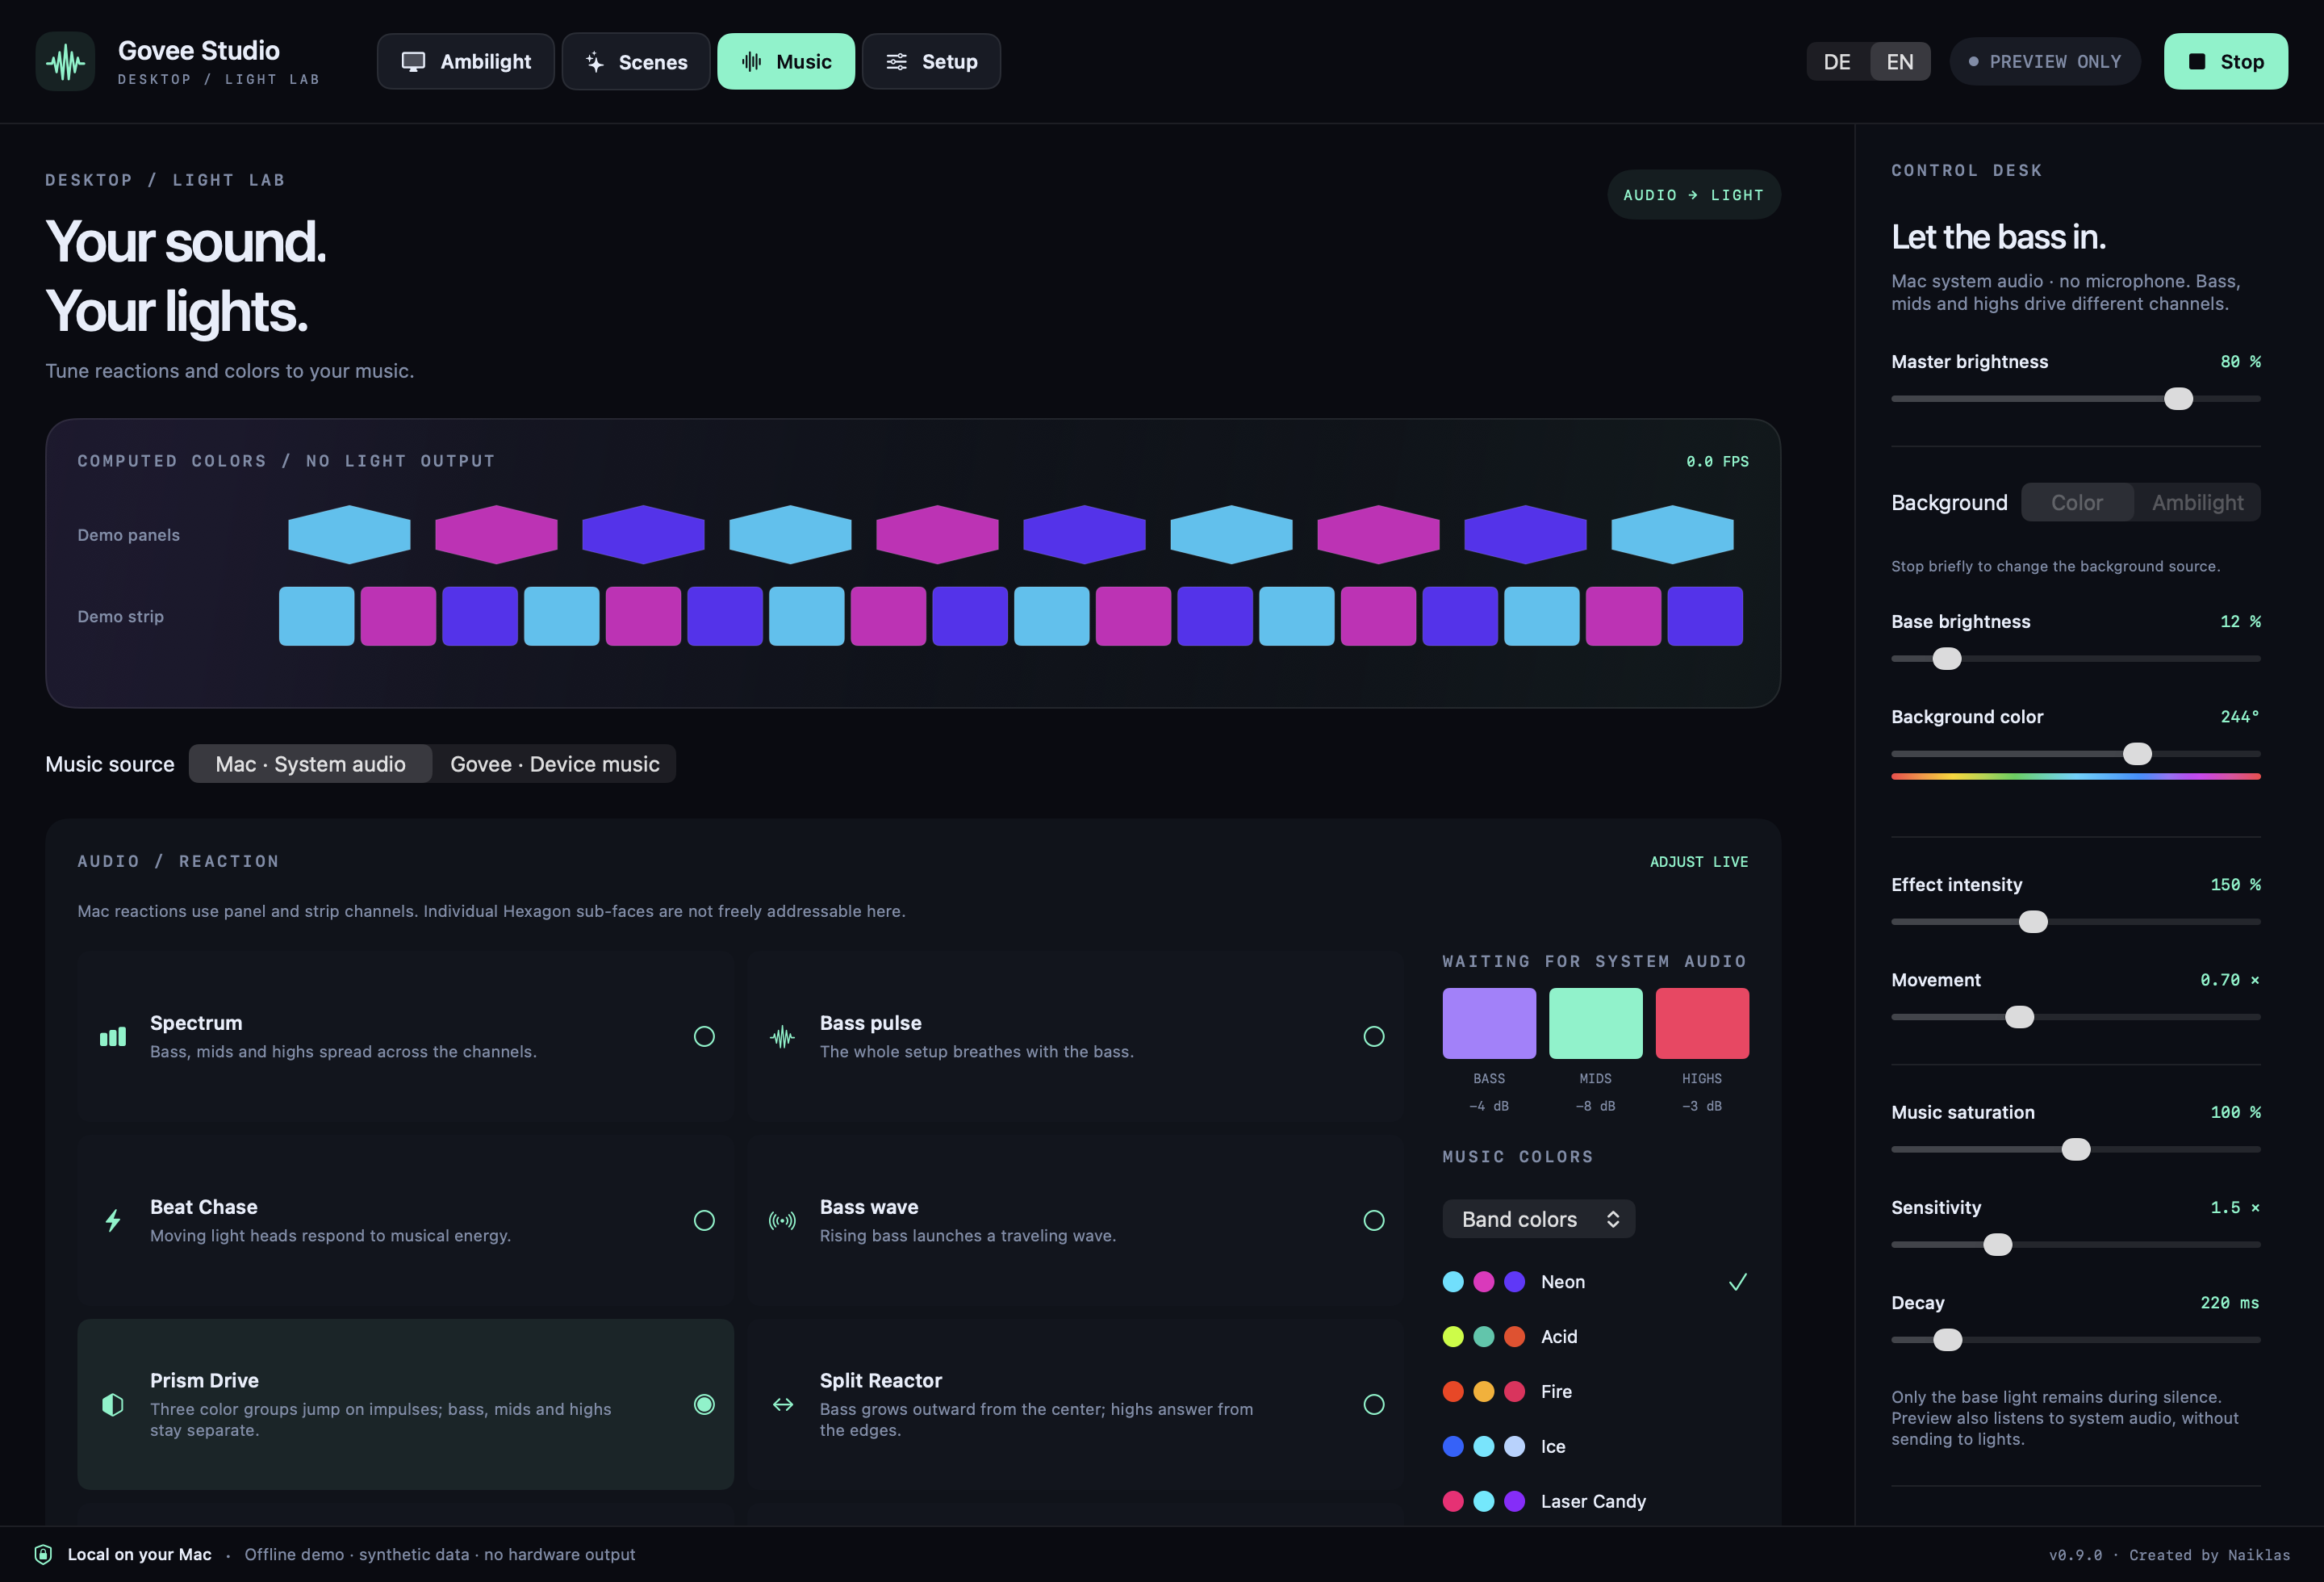Select the Prism Drive radio button

(704, 1404)
